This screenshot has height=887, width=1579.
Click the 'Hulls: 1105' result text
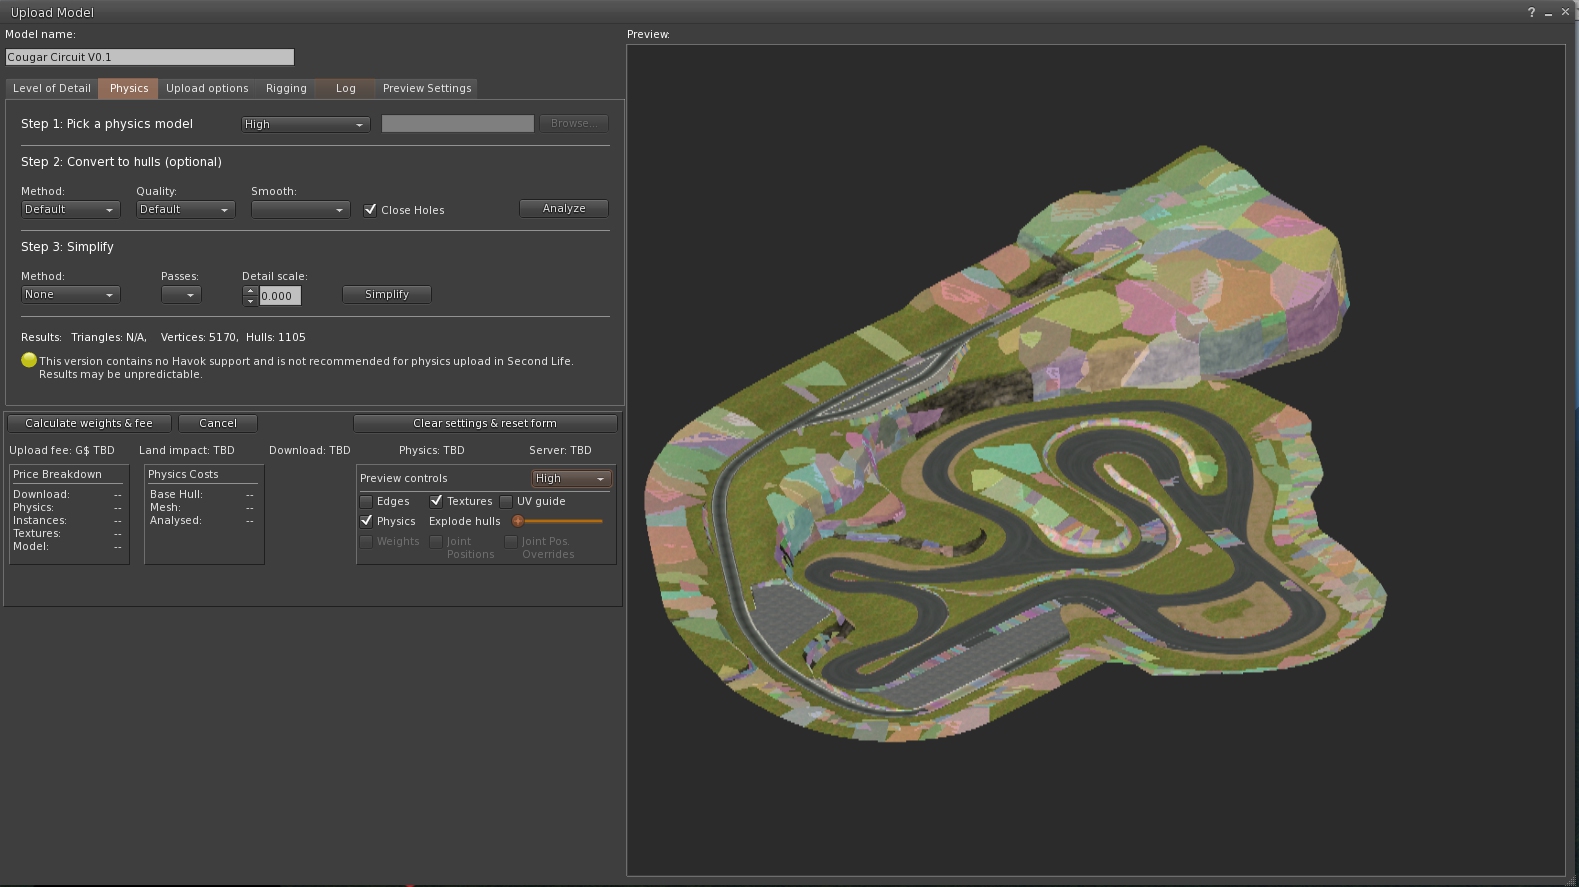(276, 337)
